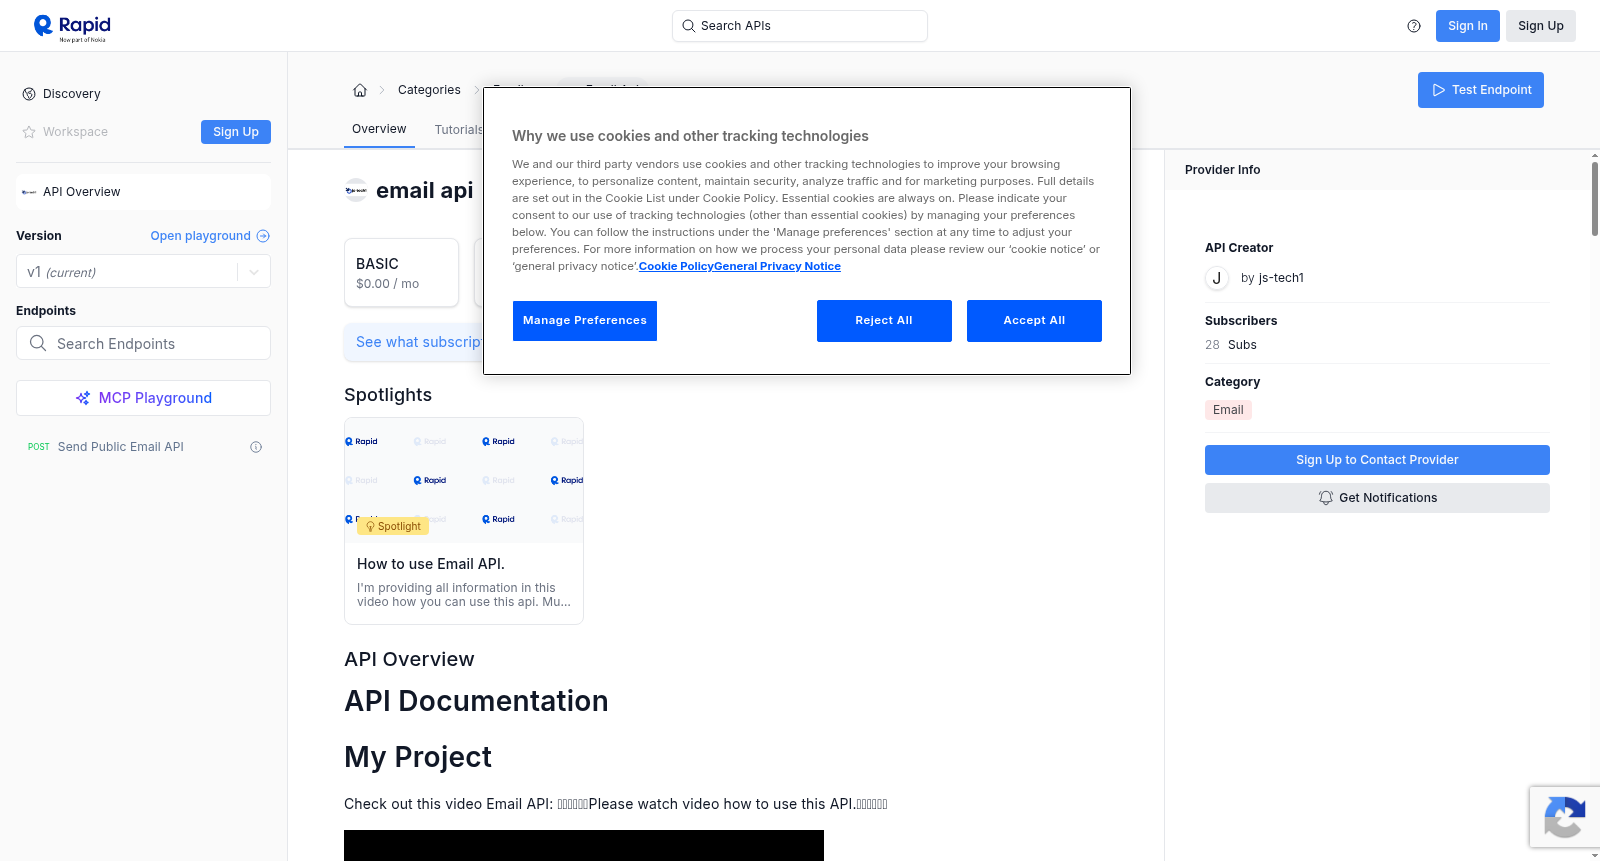Click the Search Endpoints field

point(143,343)
